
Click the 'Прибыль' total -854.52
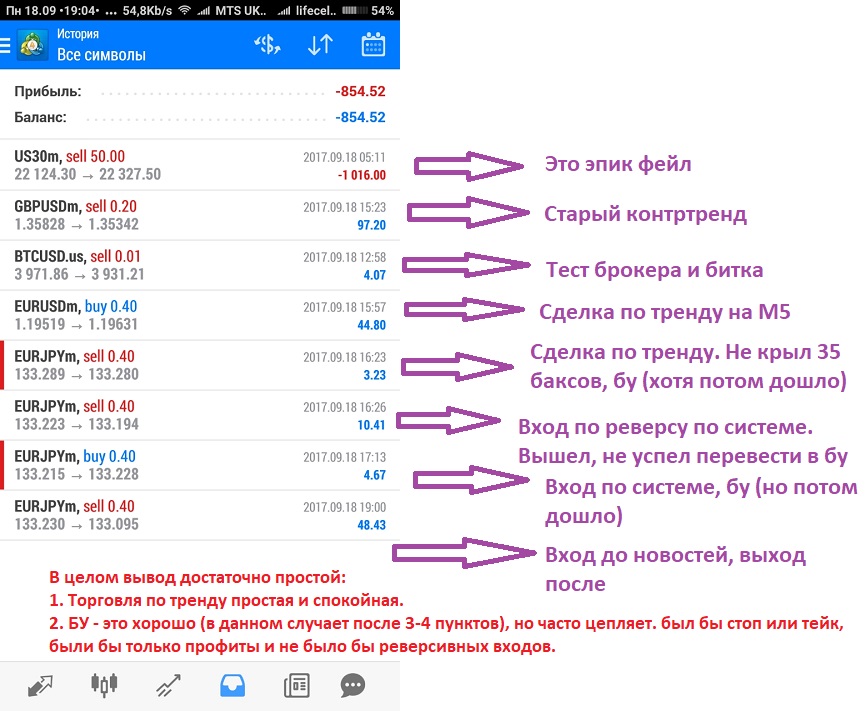pos(360,91)
